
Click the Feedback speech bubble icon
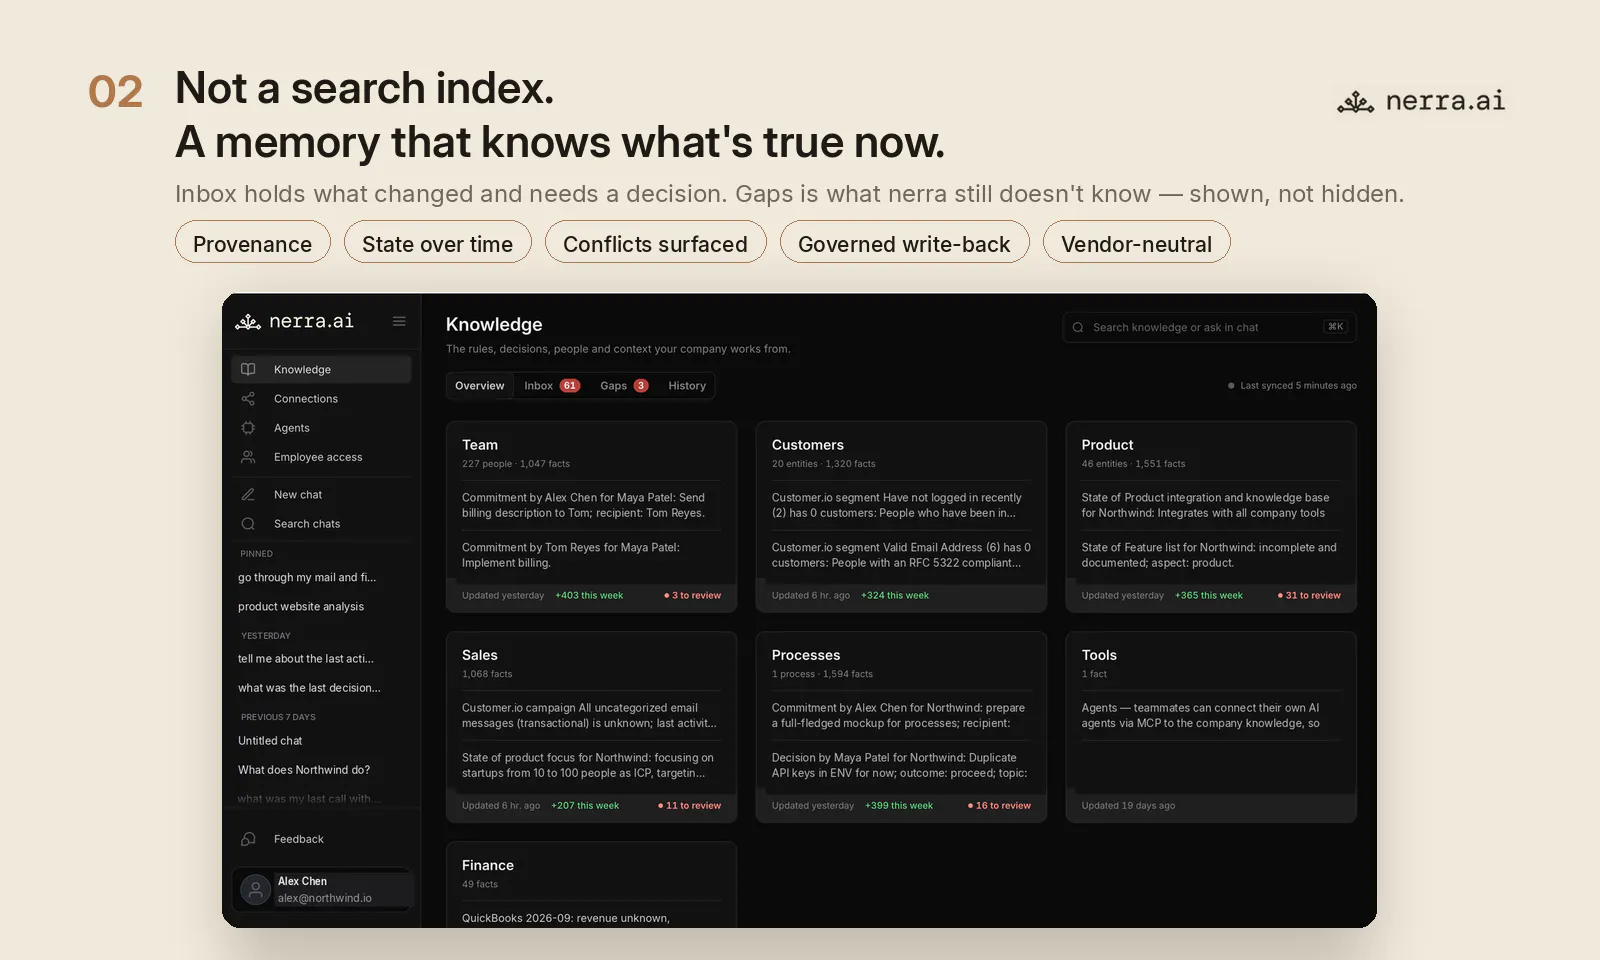tap(248, 839)
